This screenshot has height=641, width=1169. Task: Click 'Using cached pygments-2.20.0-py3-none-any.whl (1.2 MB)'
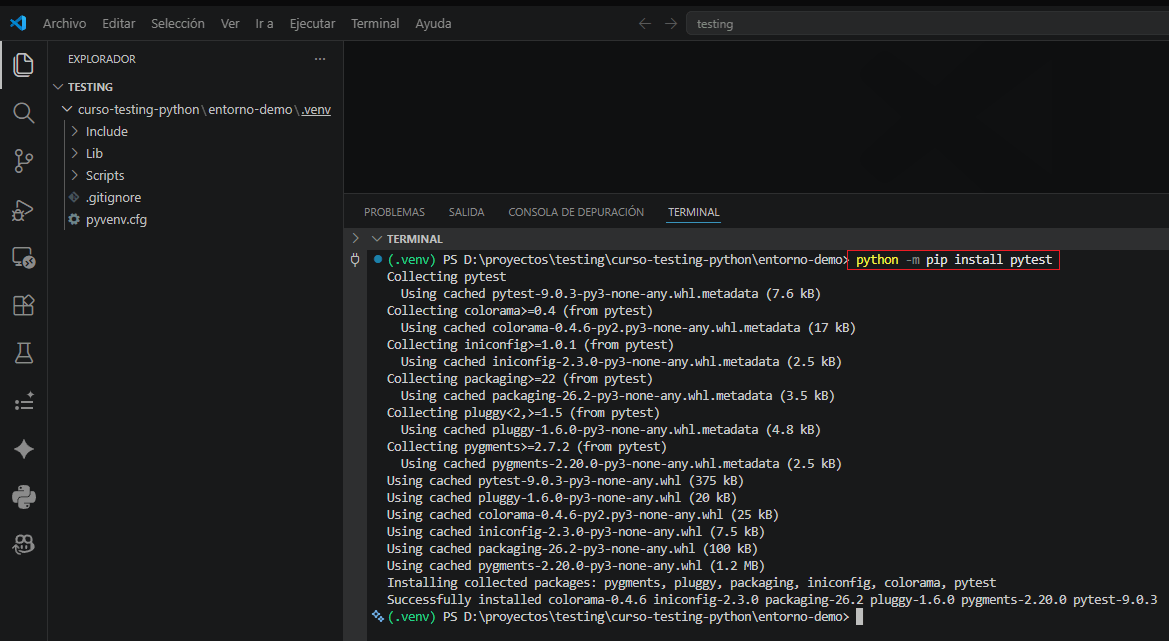[x=576, y=566]
